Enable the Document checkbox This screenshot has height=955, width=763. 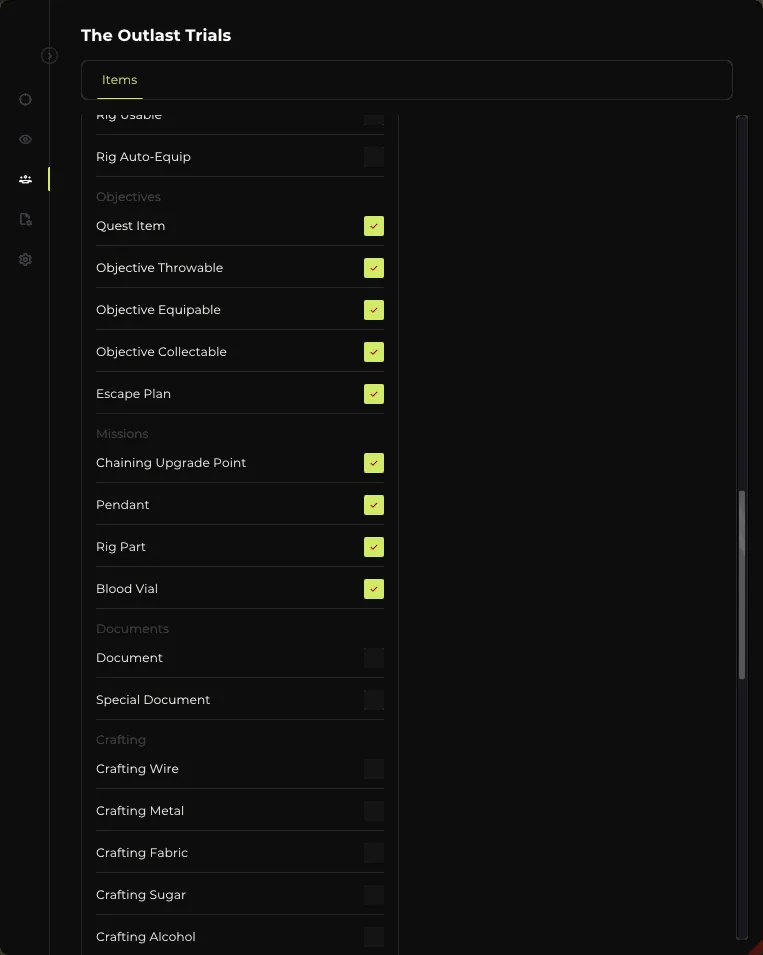point(374,658)
